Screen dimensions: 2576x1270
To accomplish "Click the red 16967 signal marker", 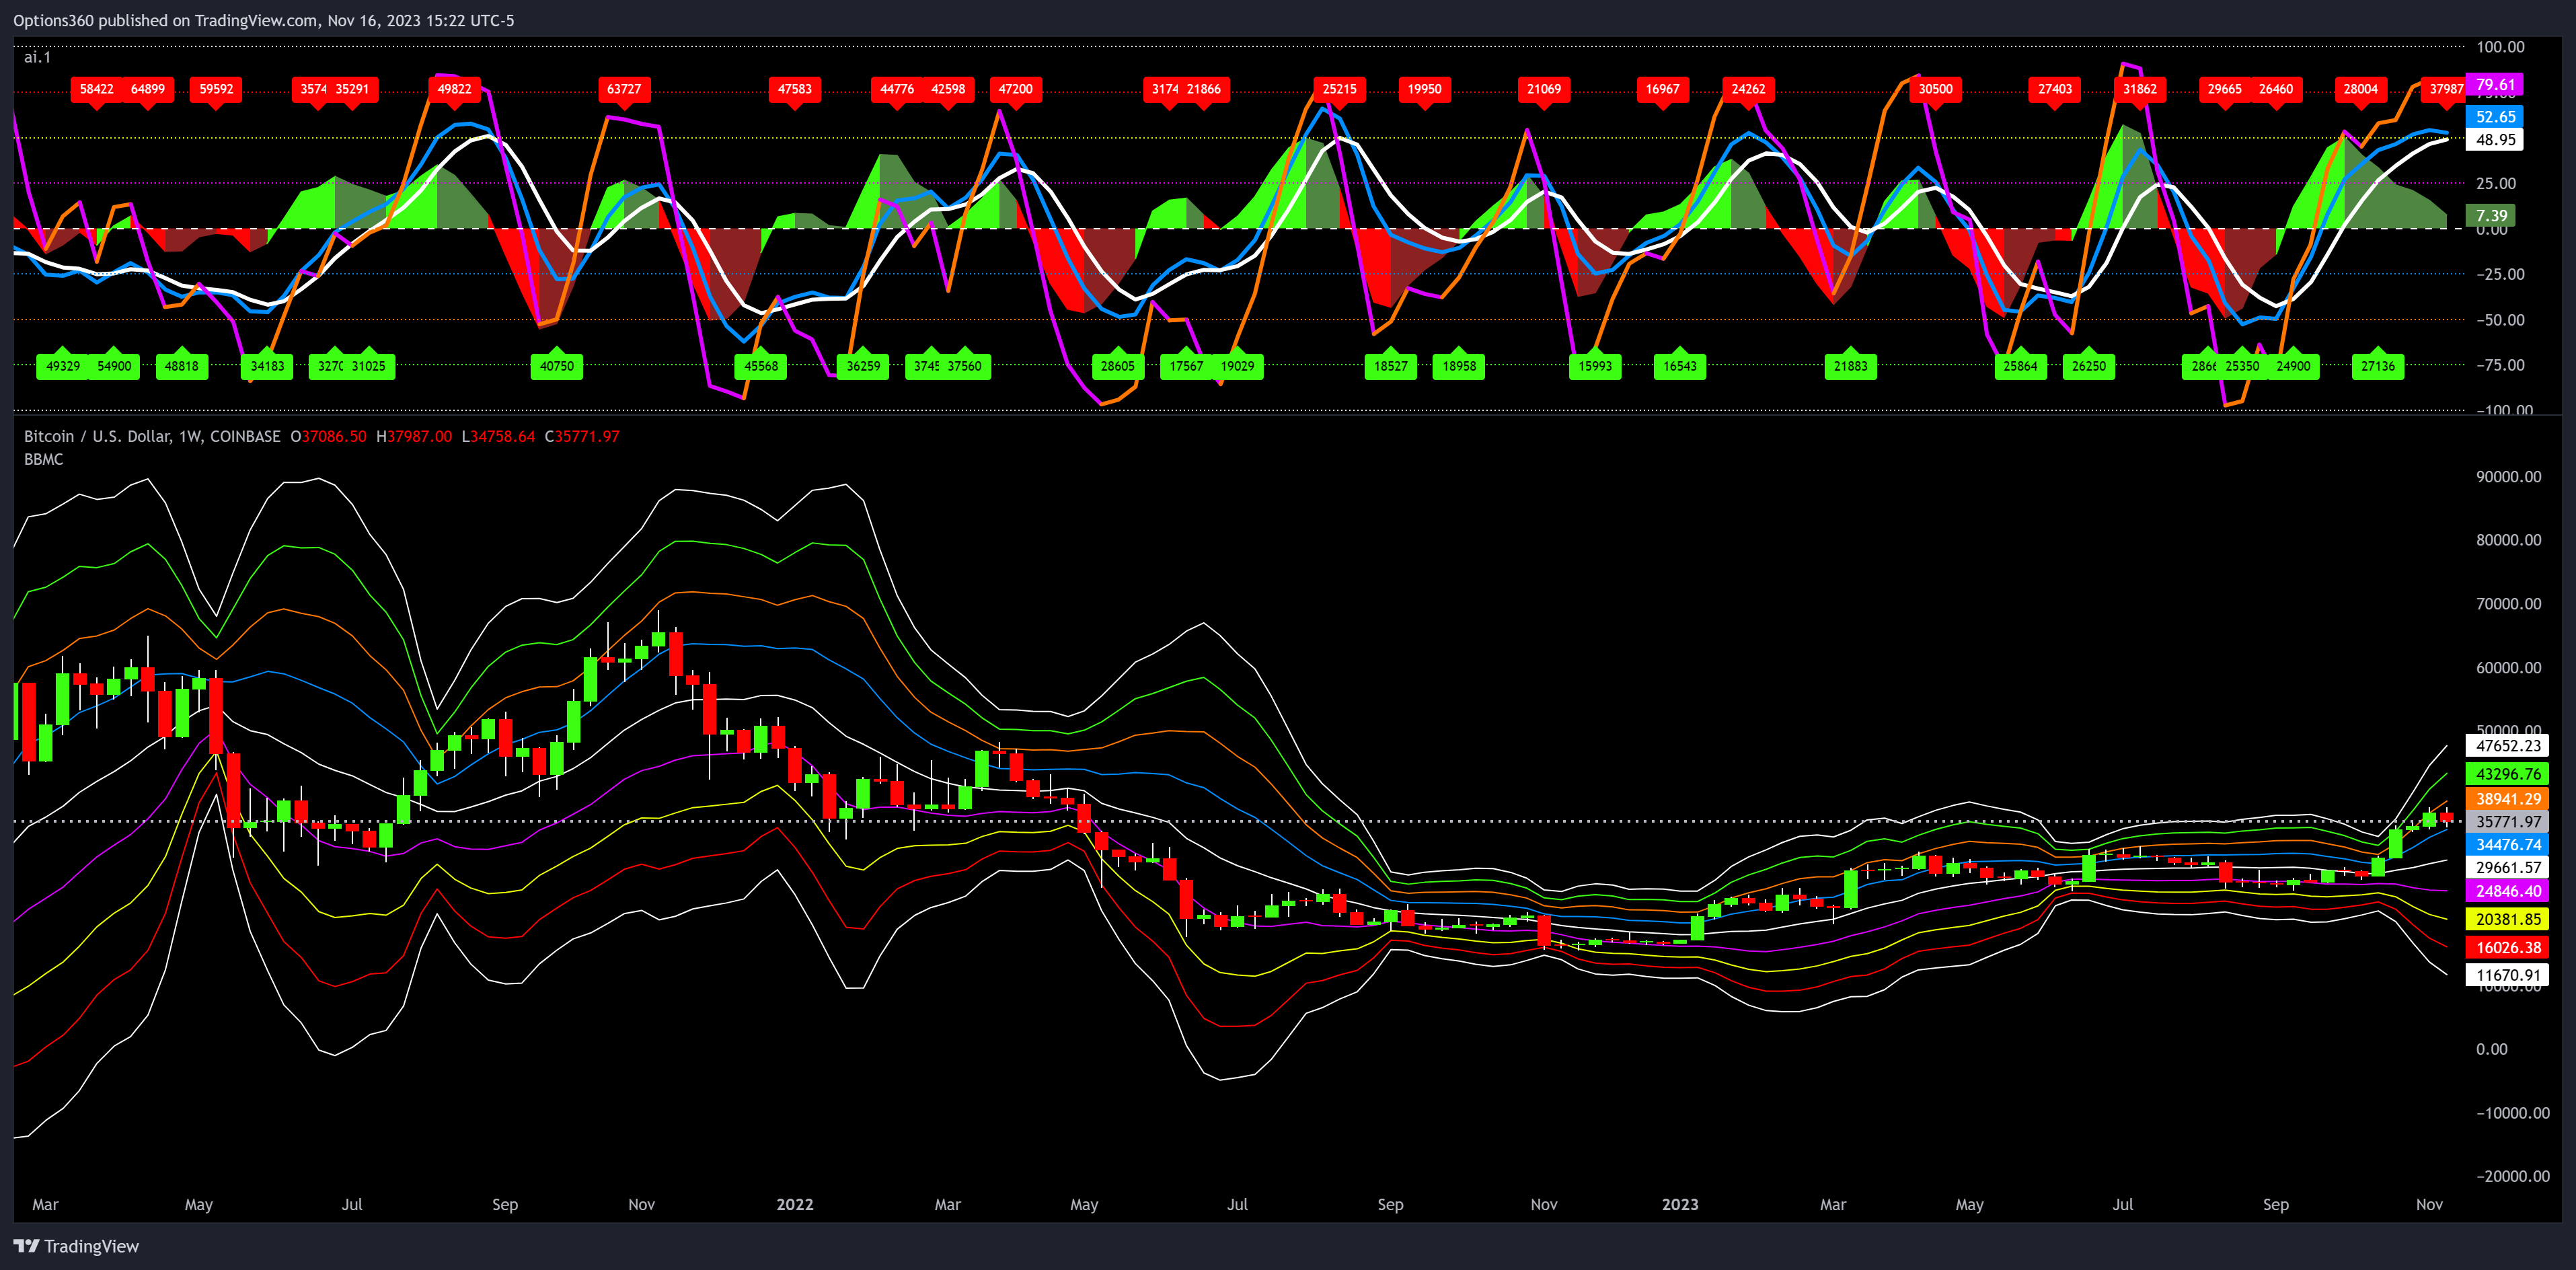I will pos(1663,89).
